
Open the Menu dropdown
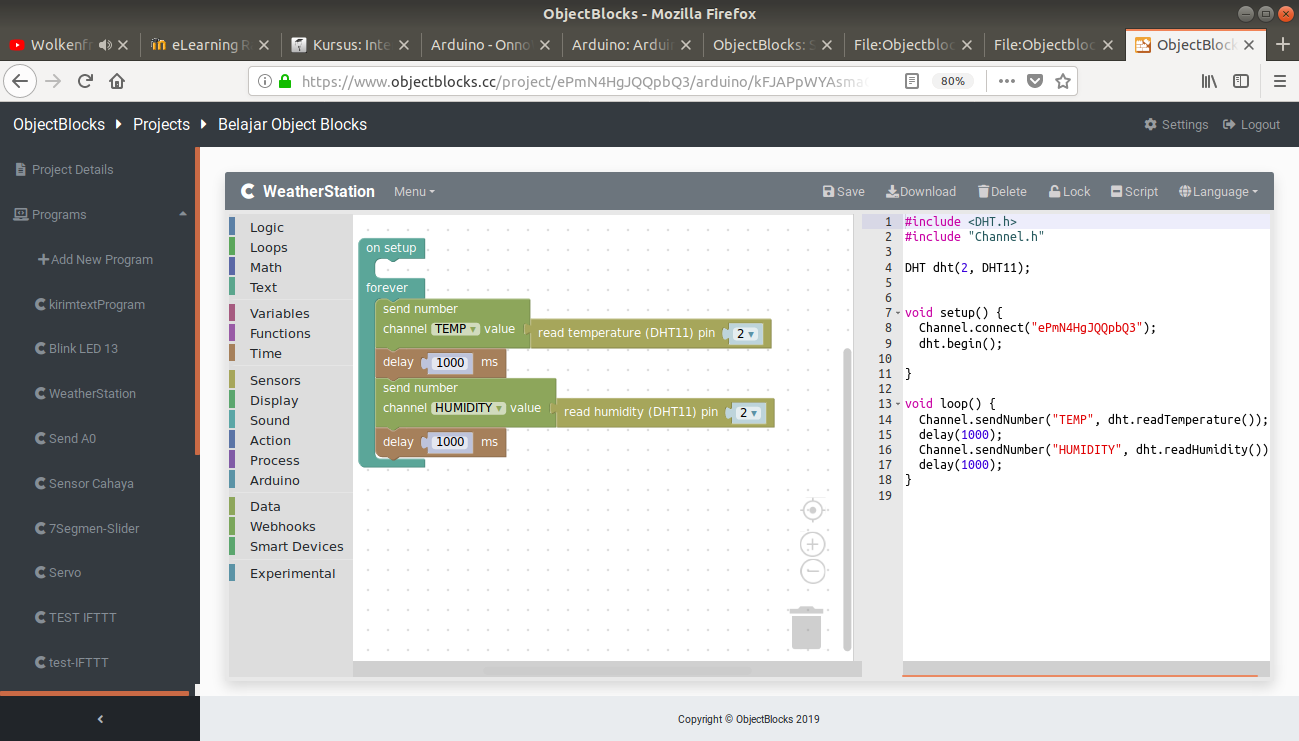[x=414, y=192]
